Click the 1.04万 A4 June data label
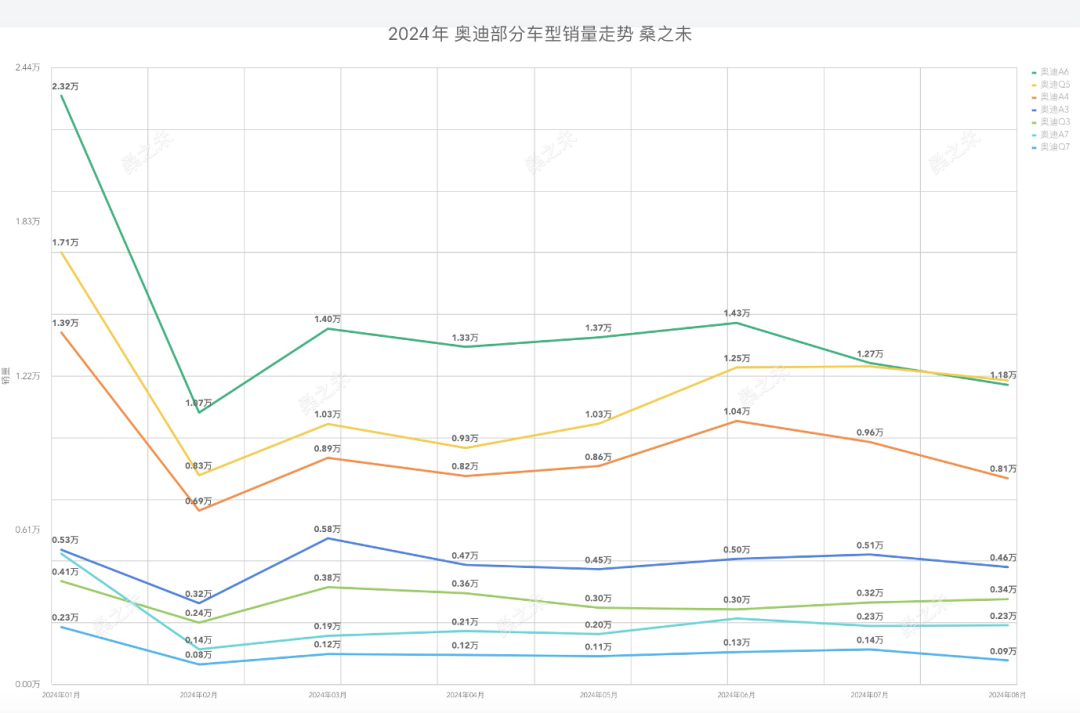This screenshot has height=713, width=1080. 737,411
